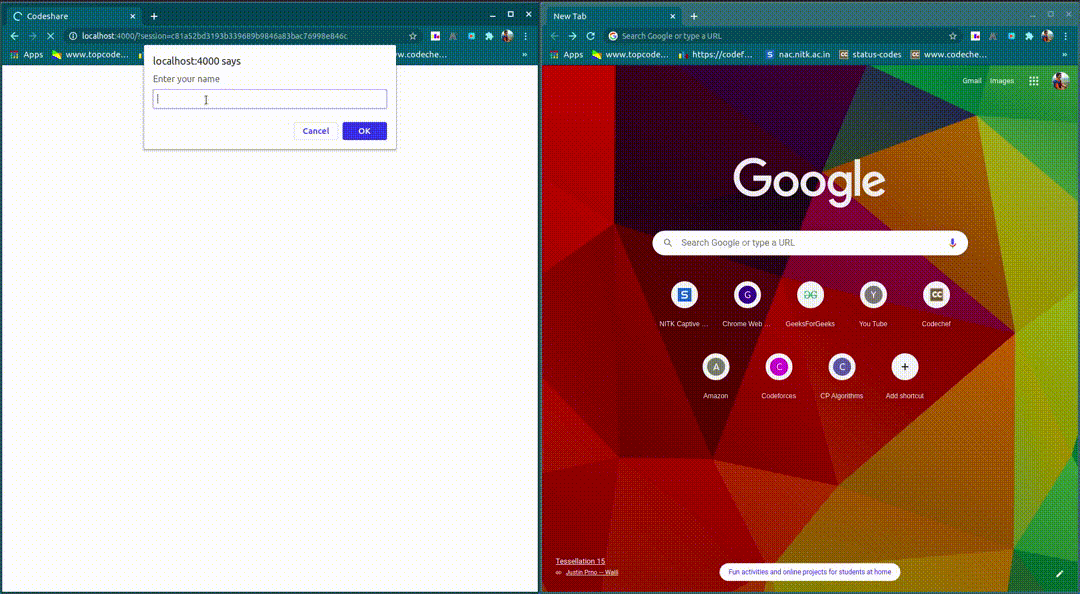Open the CP Algorithms shortcut
1080x594 pixels.
point(842,376)
